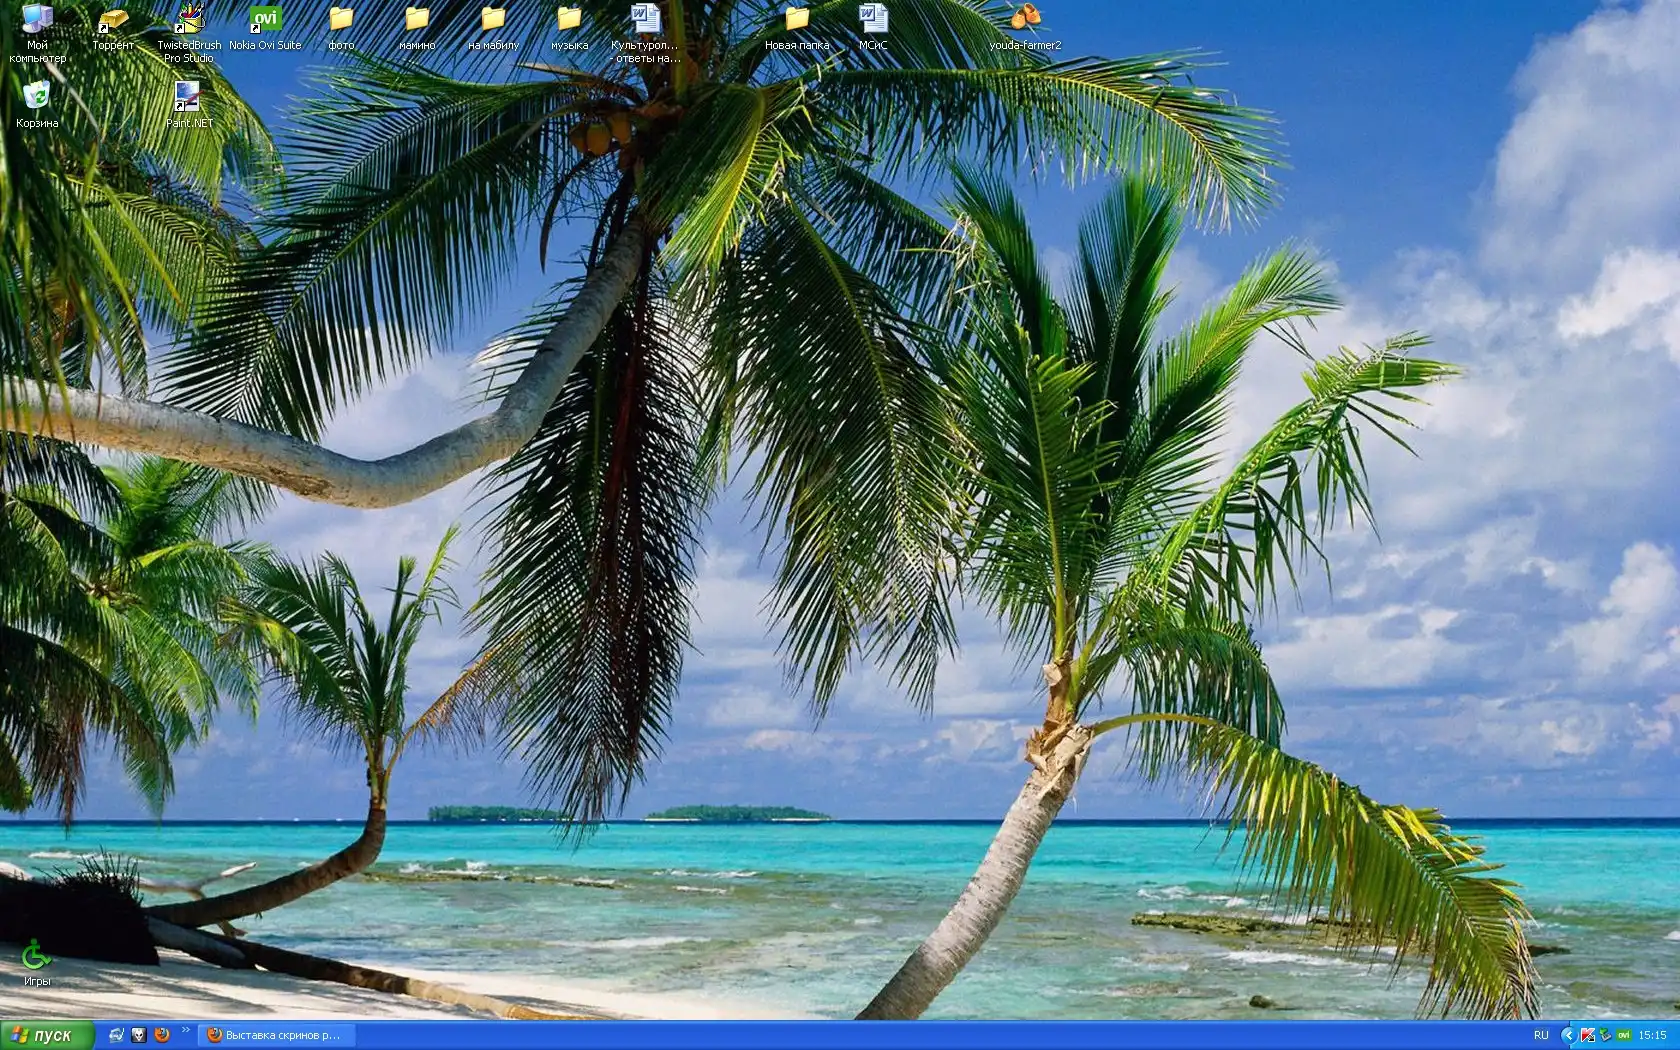Screen dimensions: 1680x1050
Task: Open the МСиС Word document
Action: coord(873,20)
